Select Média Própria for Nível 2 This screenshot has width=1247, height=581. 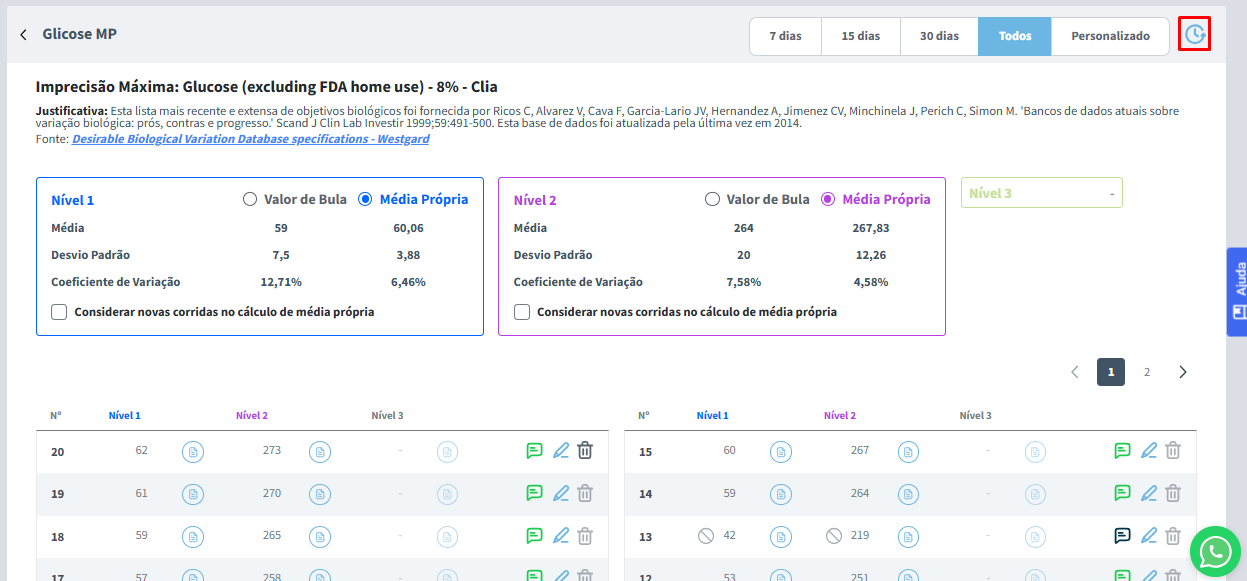coord(828,199)
